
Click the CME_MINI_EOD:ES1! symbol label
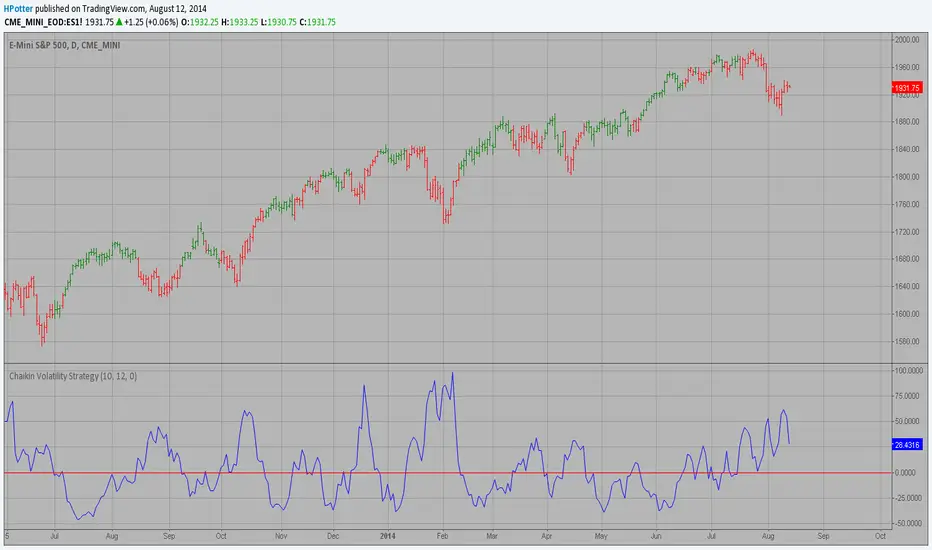[x=43, y=22]
